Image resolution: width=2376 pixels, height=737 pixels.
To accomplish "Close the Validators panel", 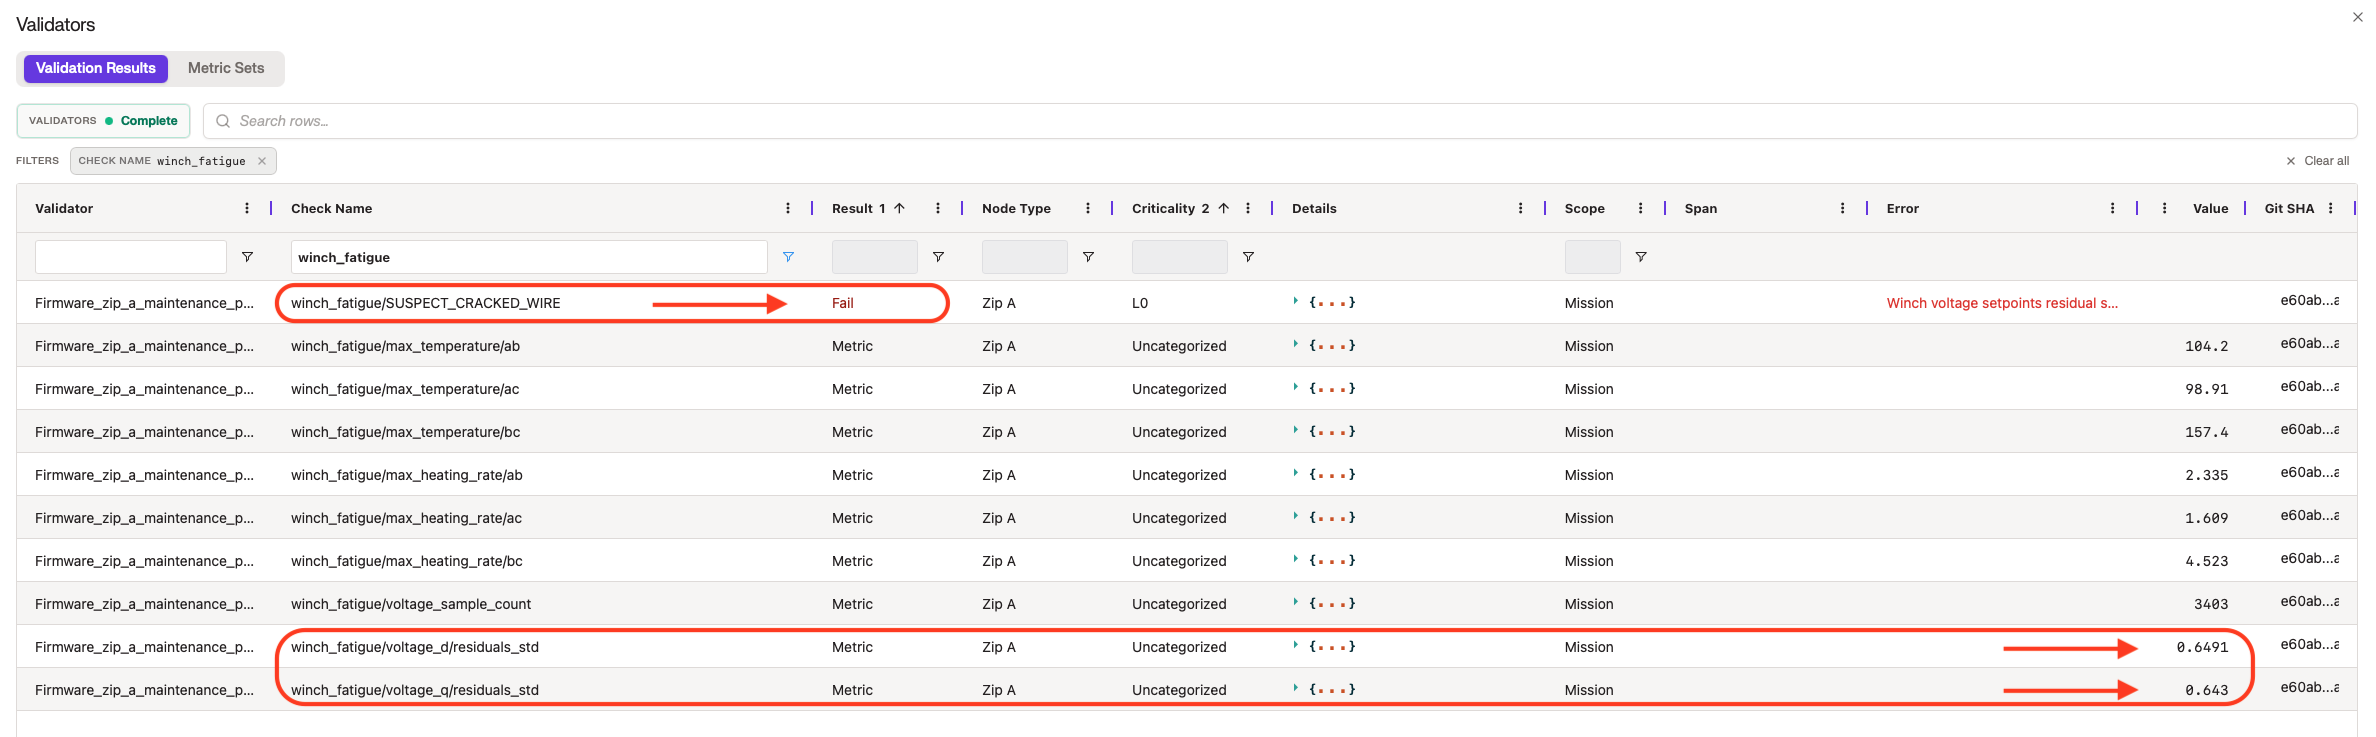I will [x=2358, y=17].
